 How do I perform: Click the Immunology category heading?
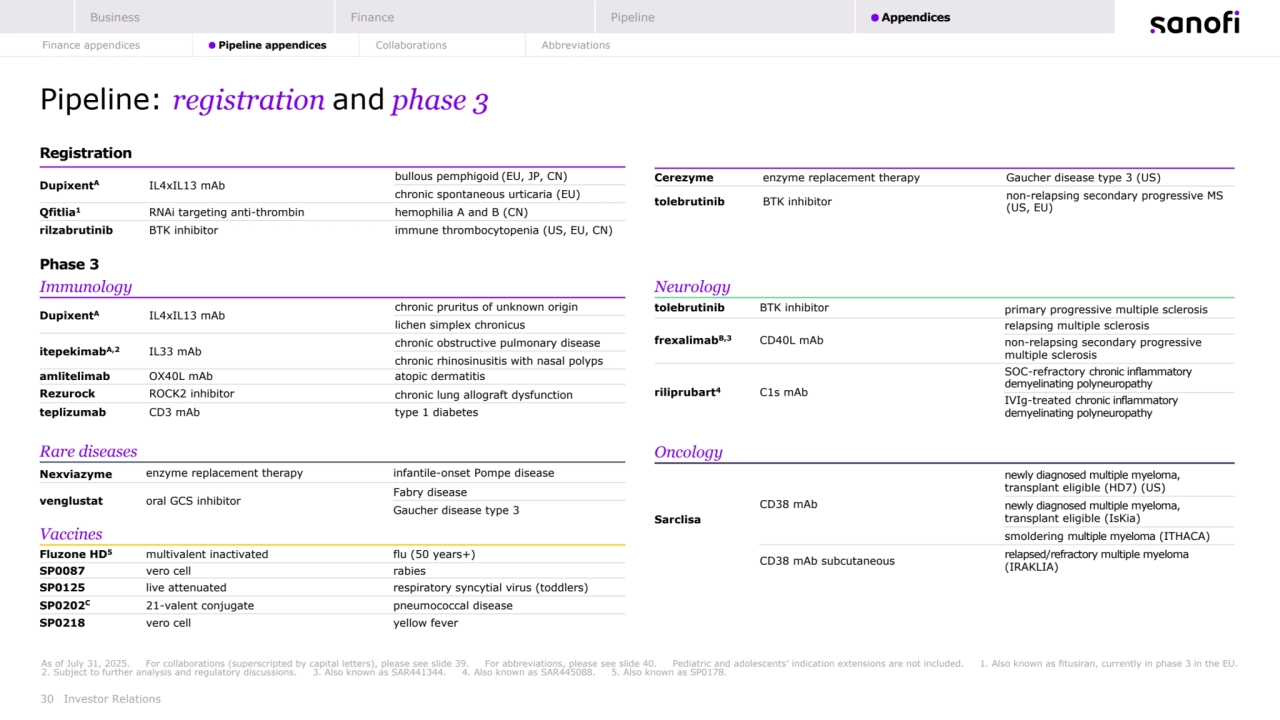click(86, 287)
